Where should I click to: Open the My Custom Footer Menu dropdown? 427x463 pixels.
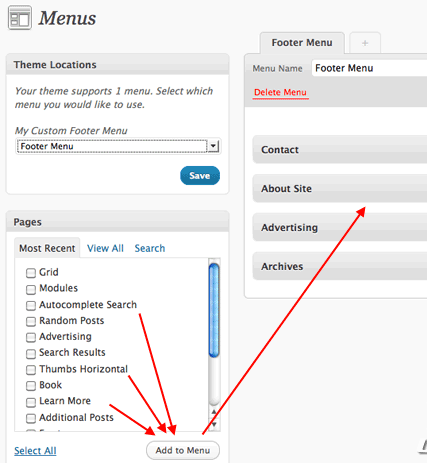coord(118,146)
